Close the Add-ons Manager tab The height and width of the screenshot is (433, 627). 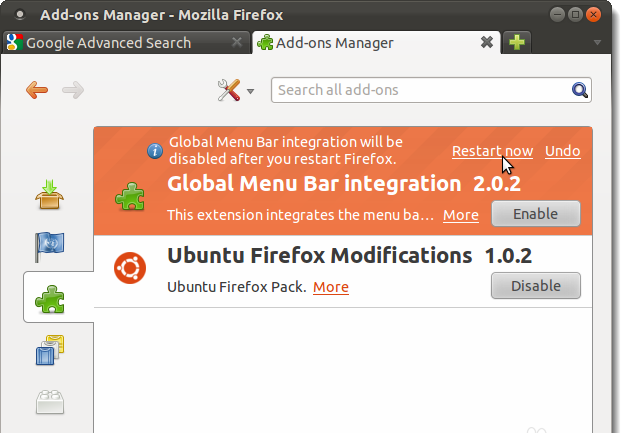tap(487, 43)
